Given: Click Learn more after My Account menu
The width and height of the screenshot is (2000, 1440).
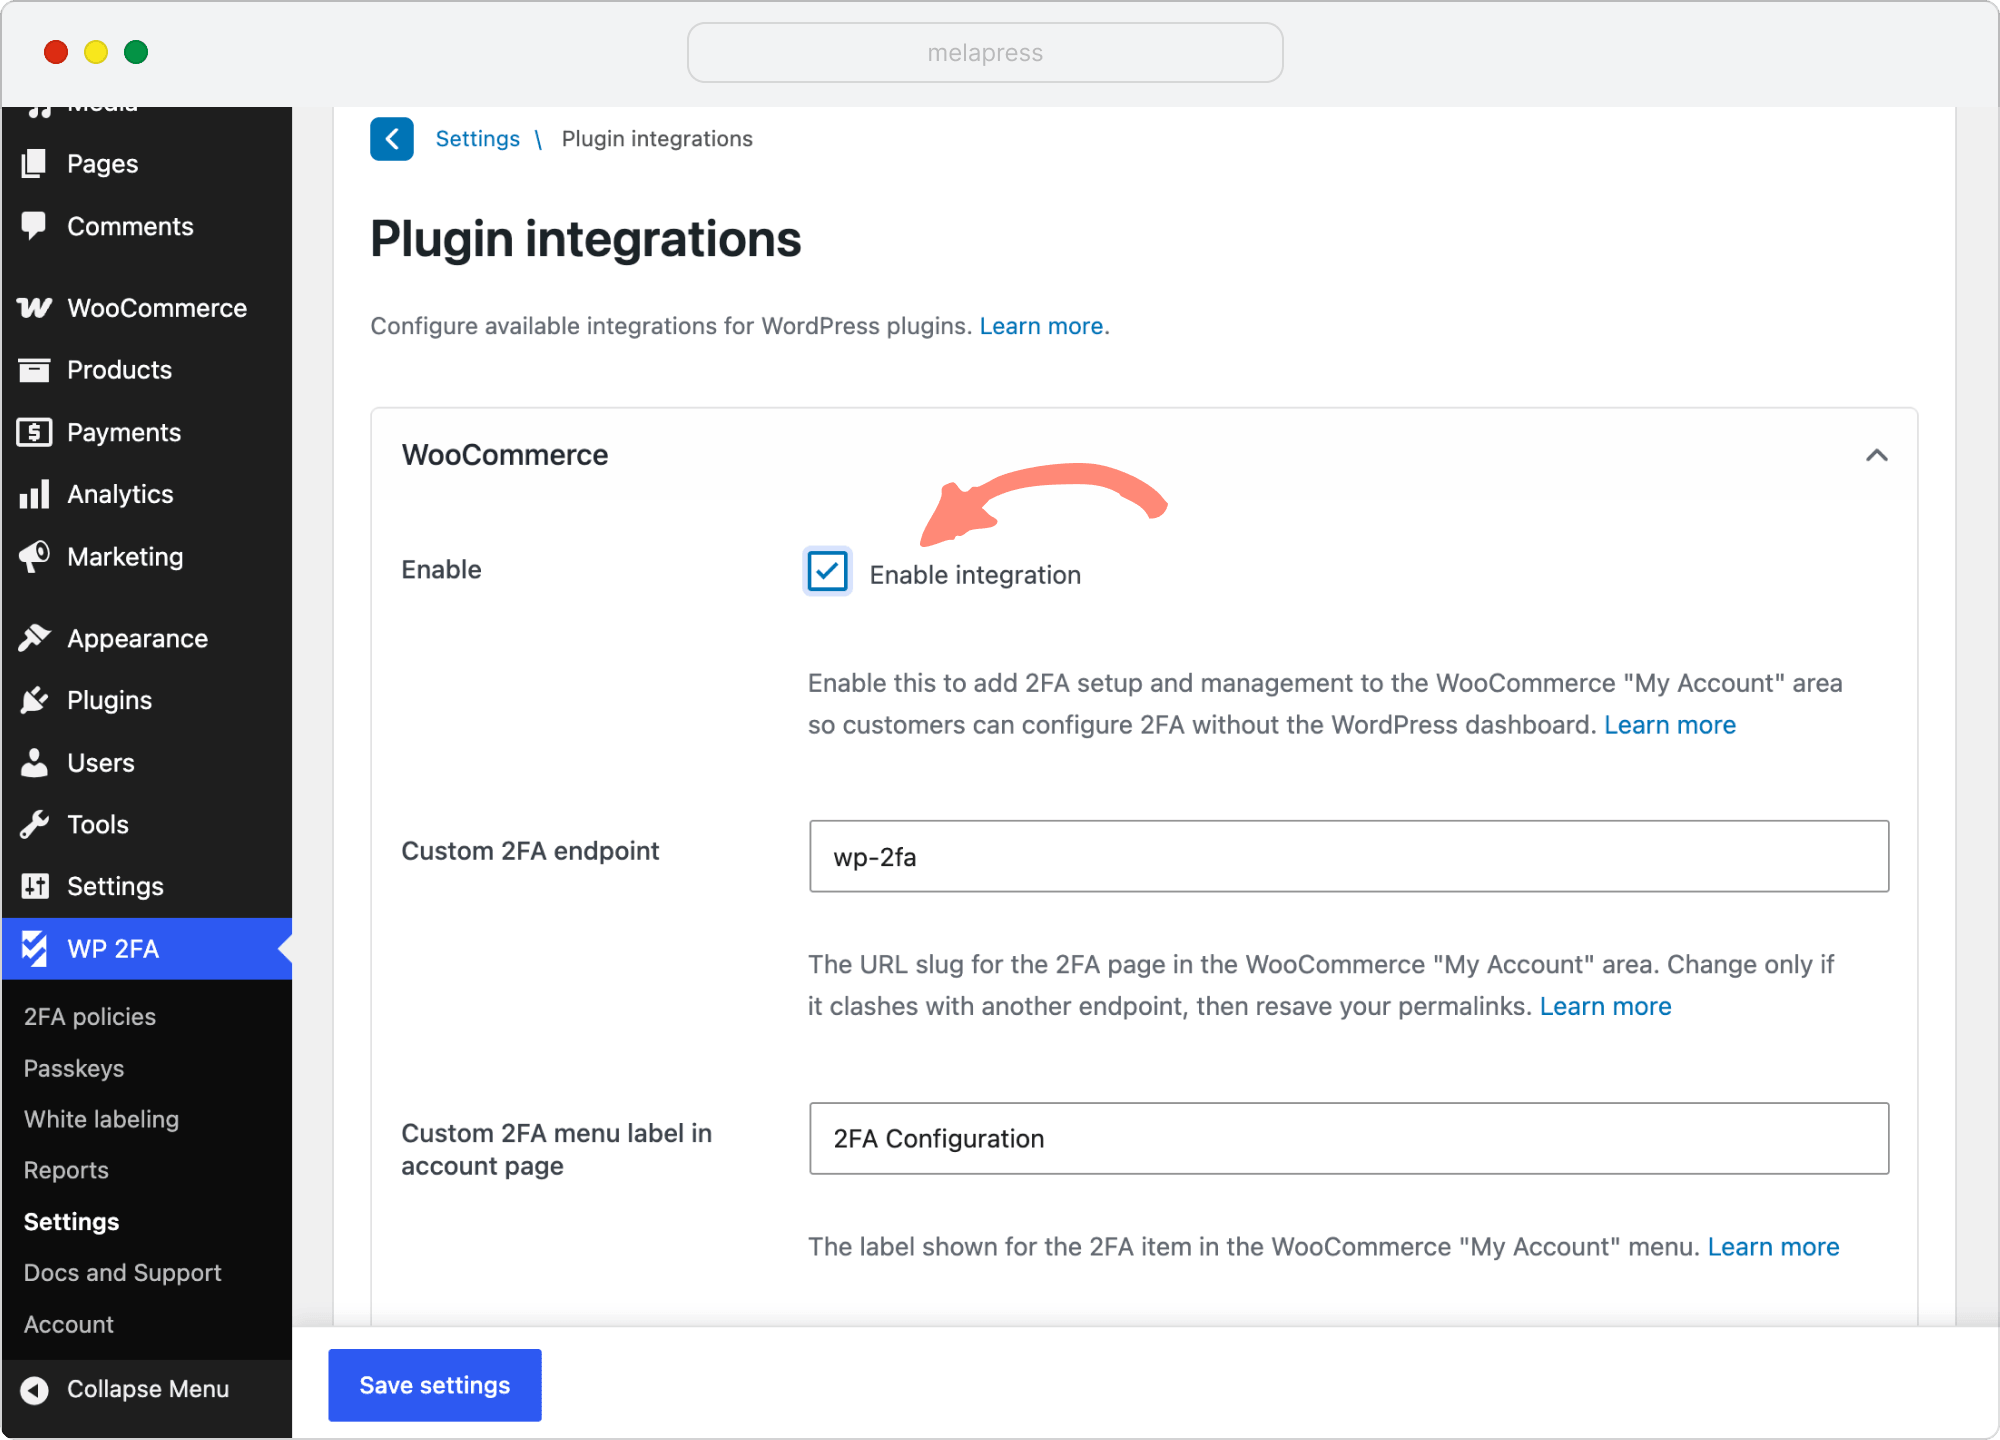Looking at the screenshot, I should pyautogui.click(x=1773, y=1247).
